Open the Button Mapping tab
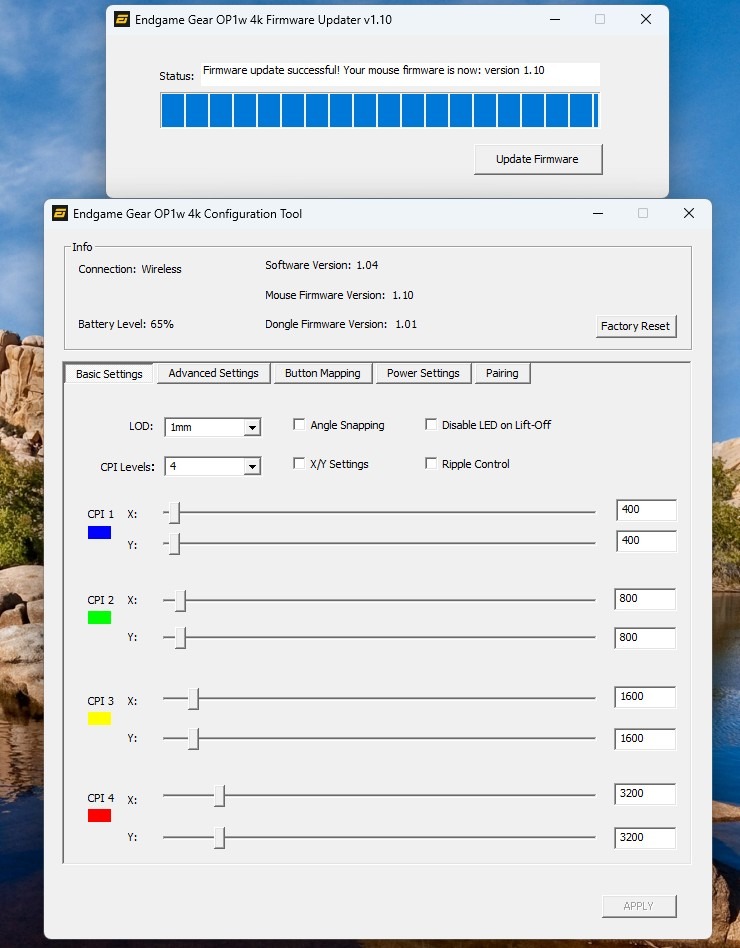The width and height of the screenshot is (740, 948). coord(322,373)
